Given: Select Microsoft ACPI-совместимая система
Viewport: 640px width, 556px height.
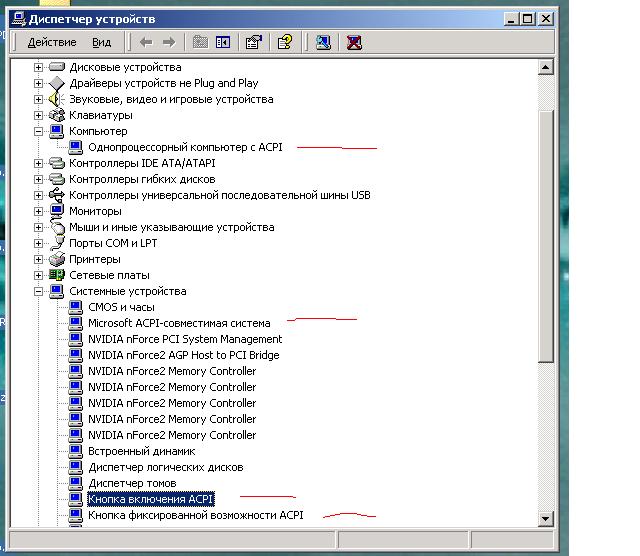Looking at the screenshot, I should 179,323.
